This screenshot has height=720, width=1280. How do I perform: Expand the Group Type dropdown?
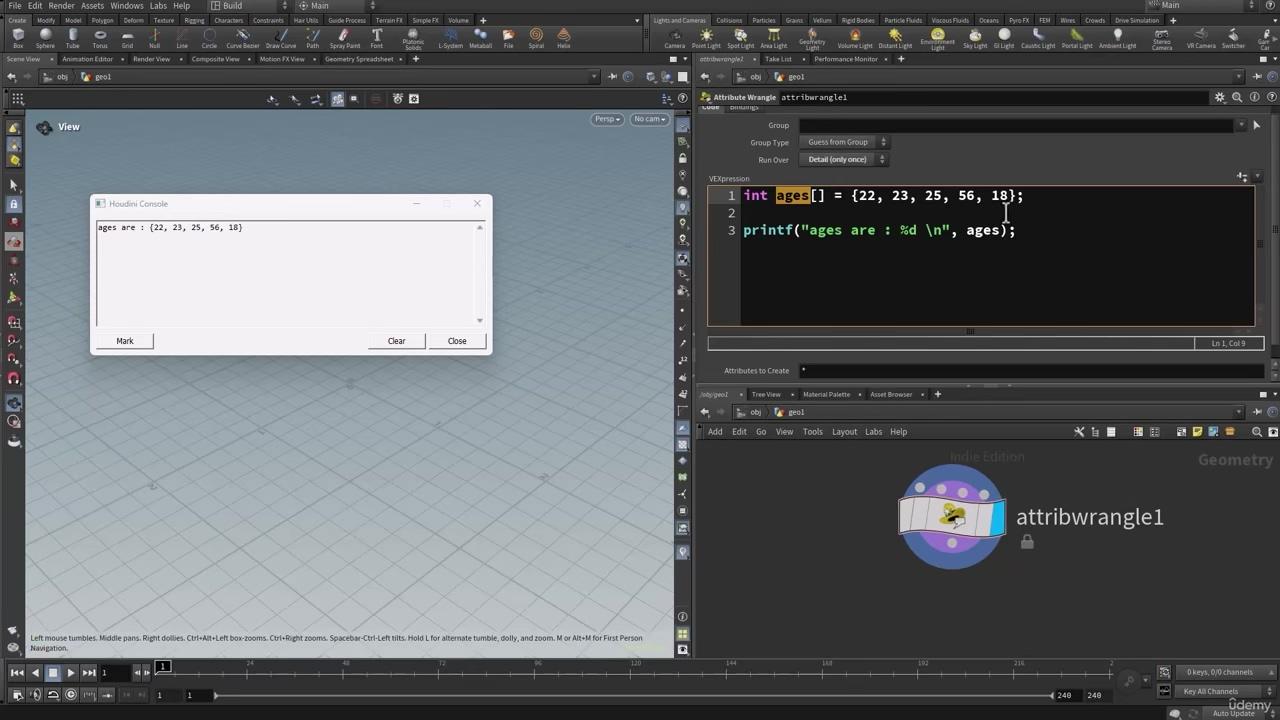845,142
